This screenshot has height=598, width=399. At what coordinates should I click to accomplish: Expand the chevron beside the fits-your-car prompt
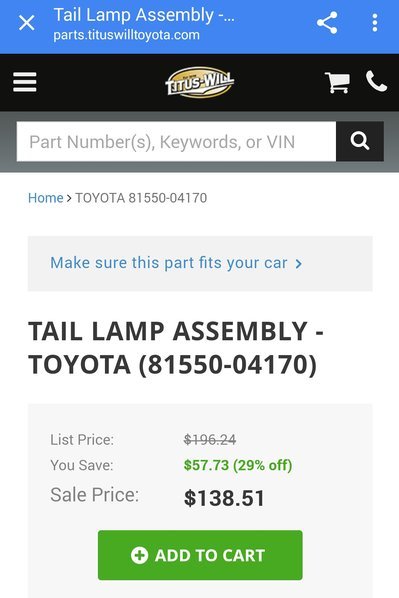coord(299,264)
